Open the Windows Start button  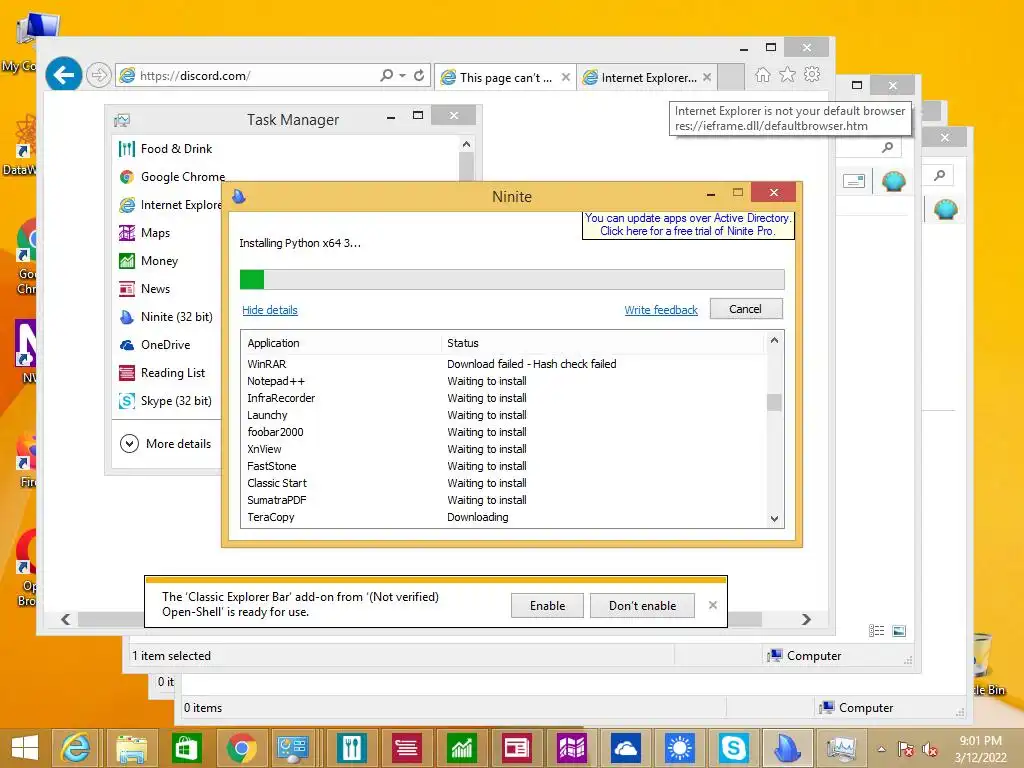[x=25, y=748]
